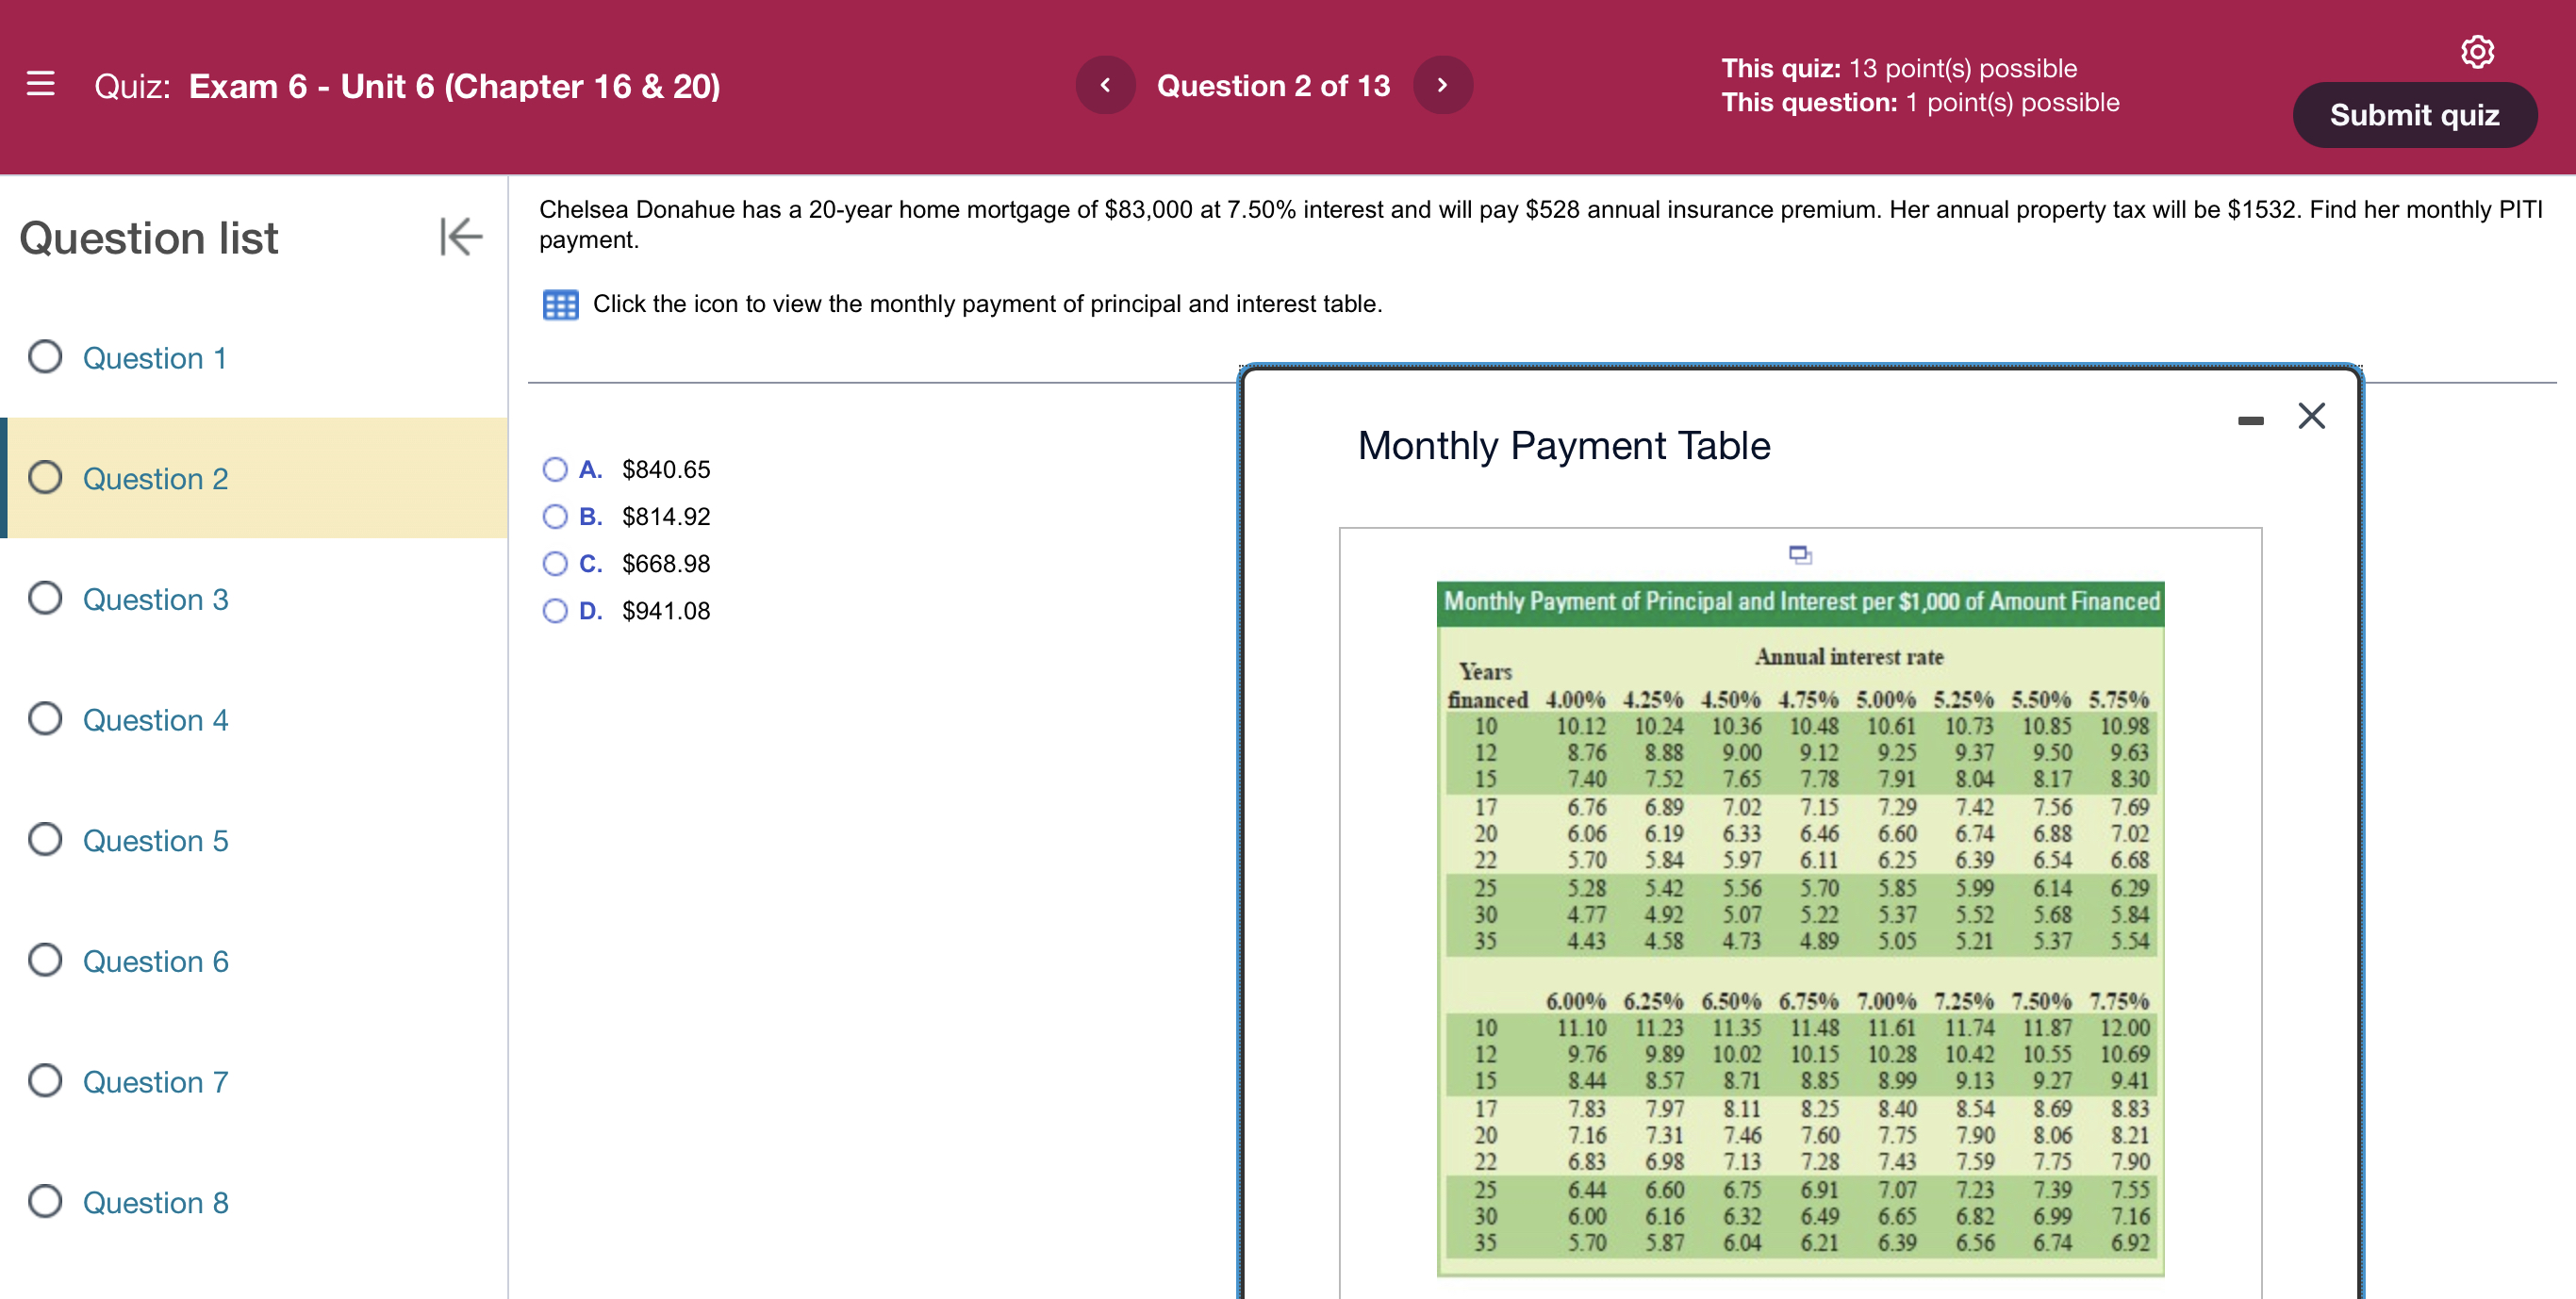This screenshot has height=1299, width=2576.
Task: Open Question 3 from the list
Action: coord(154,599)
